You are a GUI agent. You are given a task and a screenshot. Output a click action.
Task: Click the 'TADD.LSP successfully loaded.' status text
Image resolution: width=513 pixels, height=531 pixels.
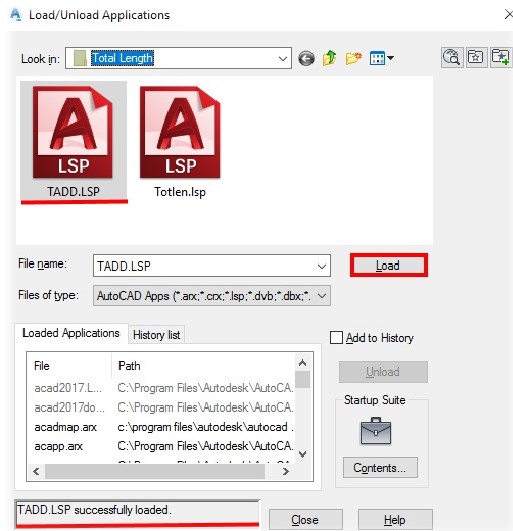click(94, 510)
